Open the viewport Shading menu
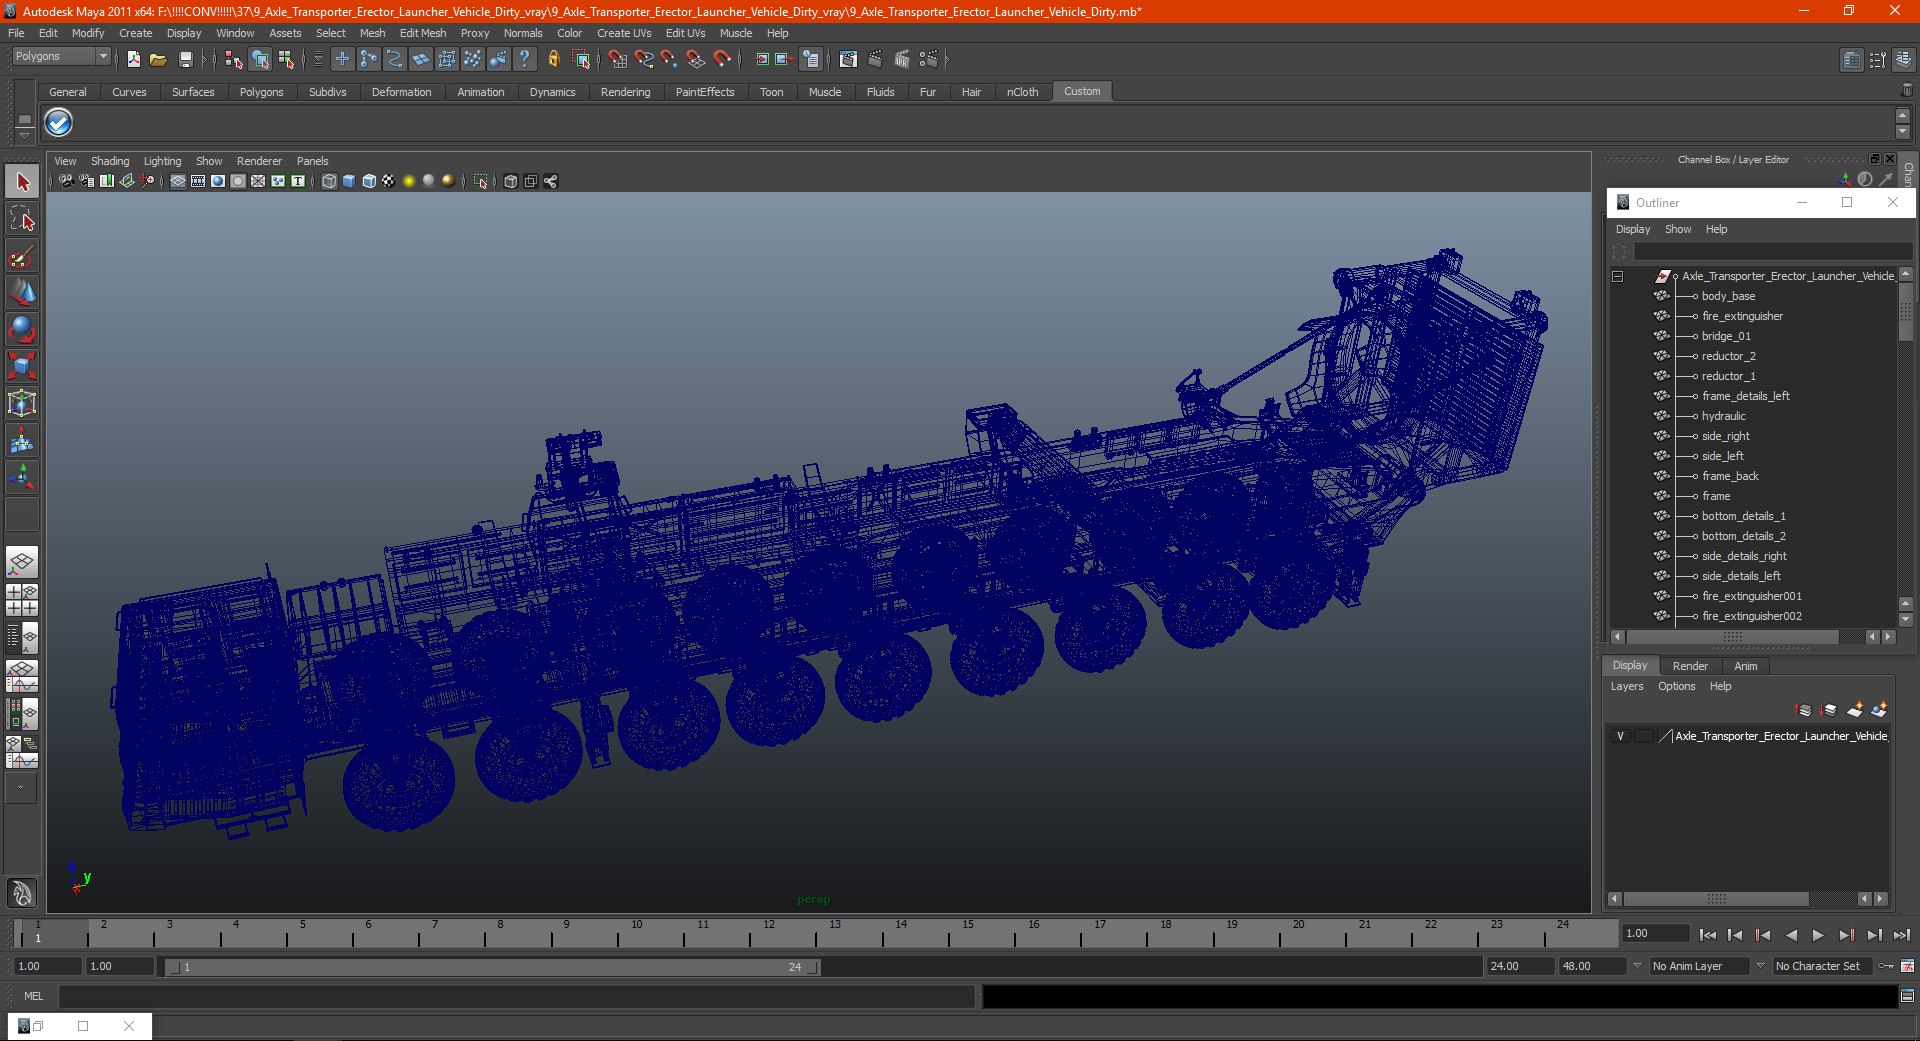The height and width of the screenshot is (1041, 1920). pyautogui.click(x=110, y=161)
